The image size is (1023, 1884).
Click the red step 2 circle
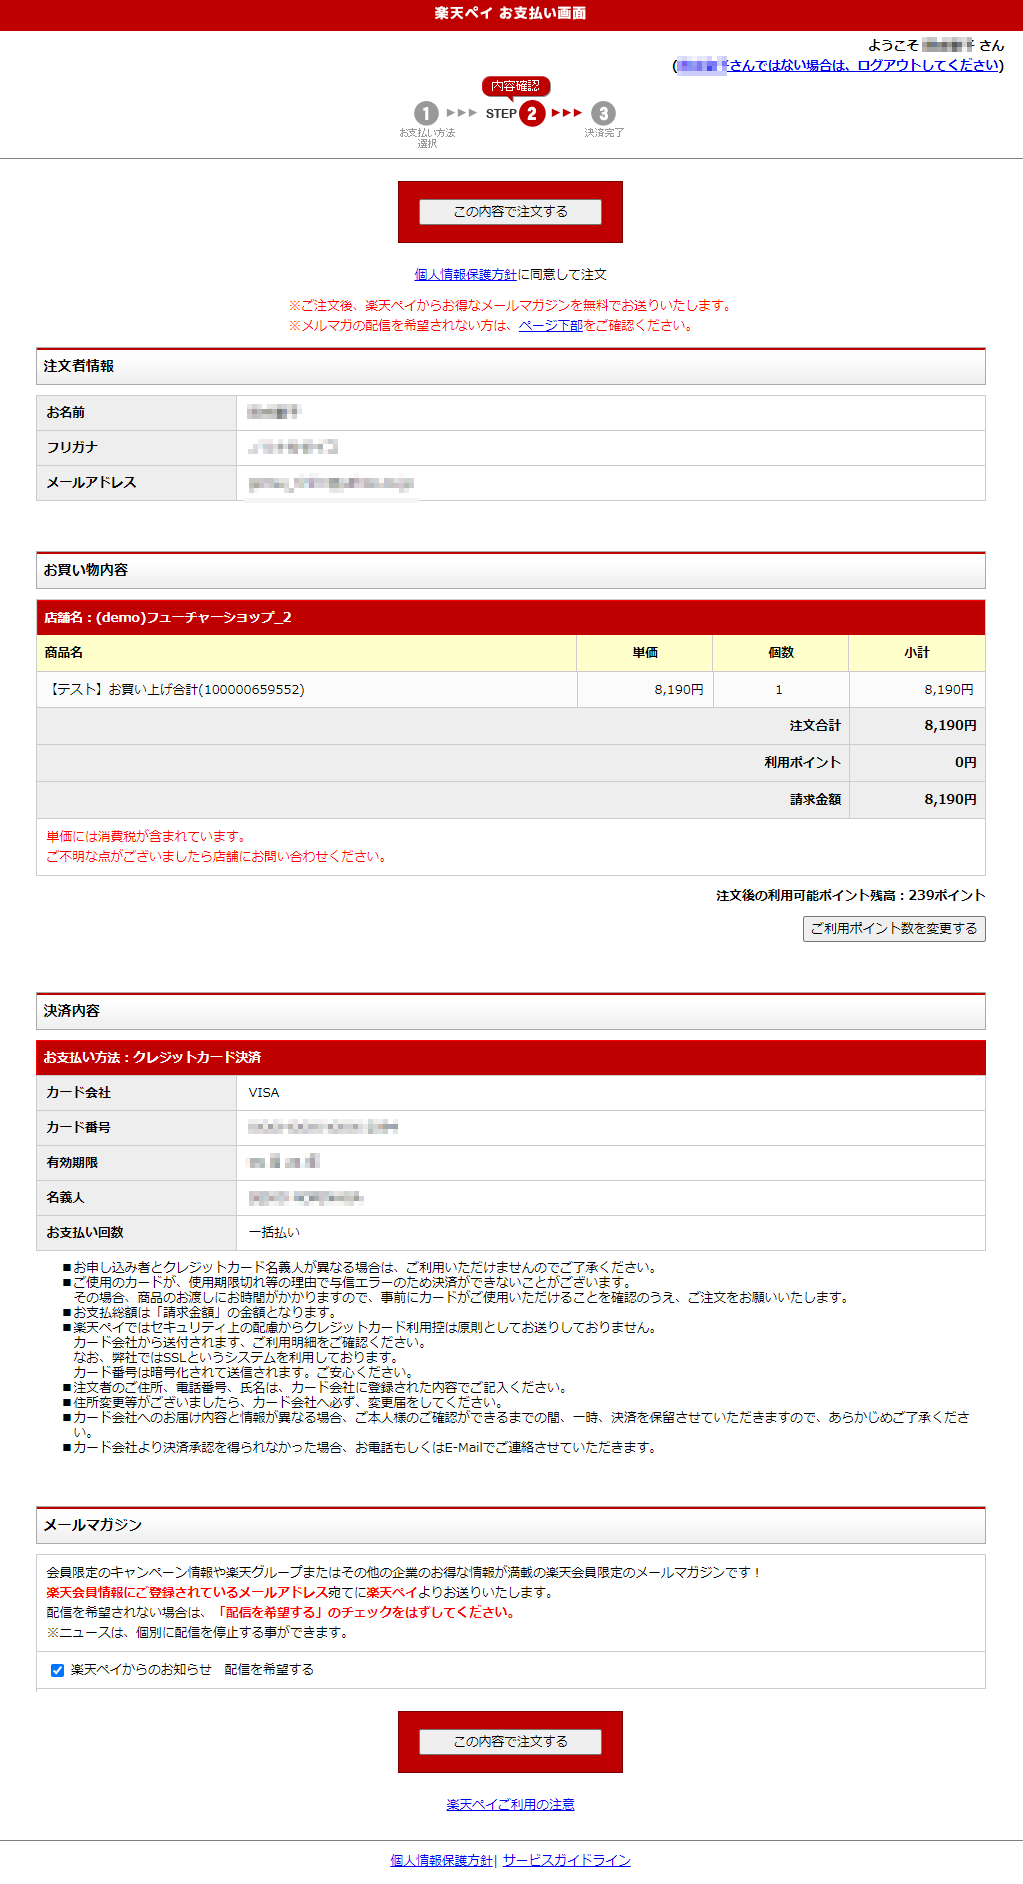point(532,113)
